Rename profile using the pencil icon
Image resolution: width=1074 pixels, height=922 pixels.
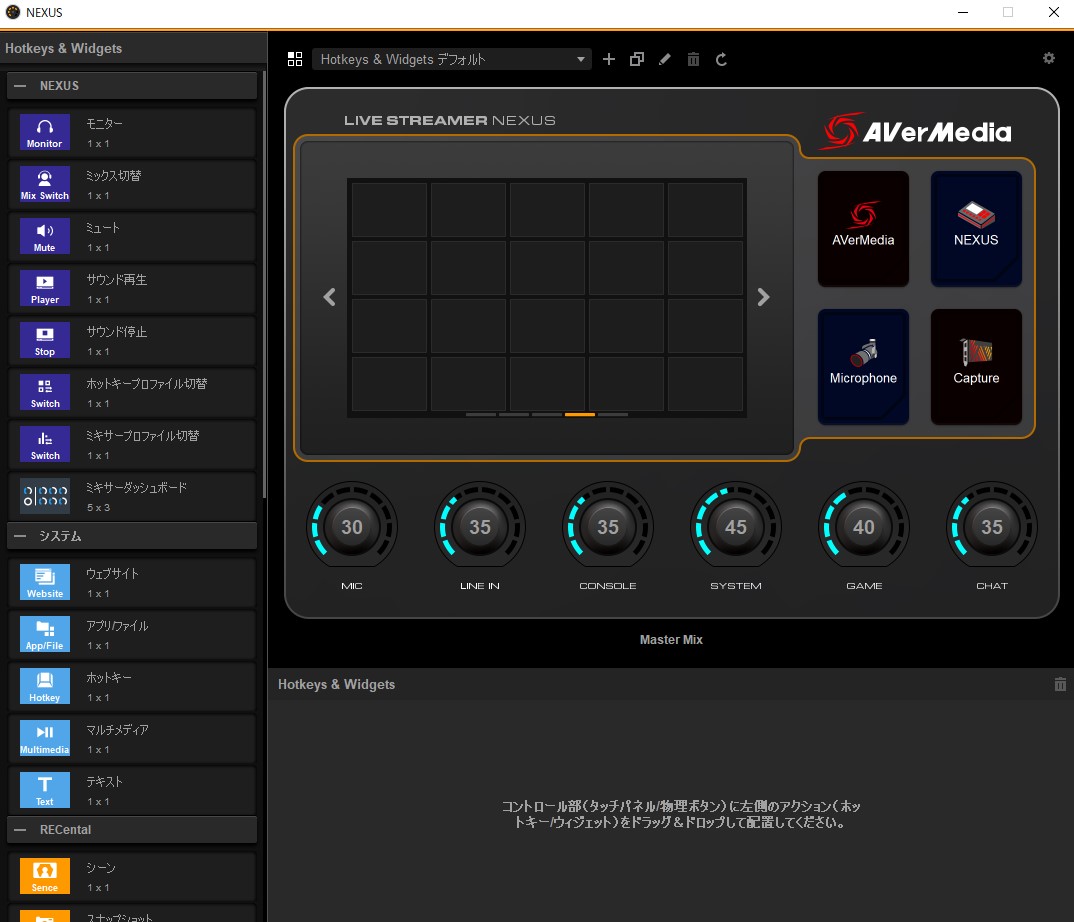click(x=665, y=59)
